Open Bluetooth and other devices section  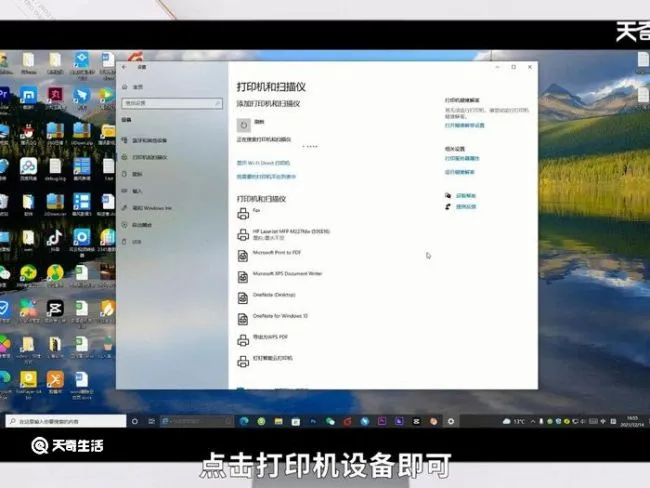click(145, 141)
